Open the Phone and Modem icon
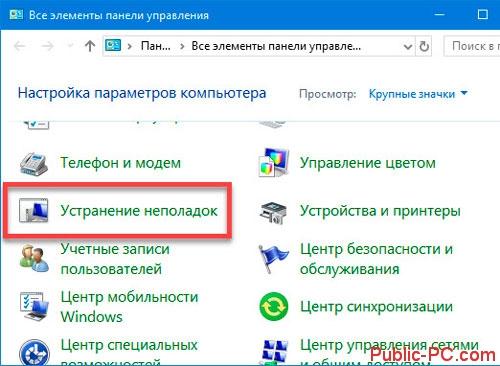This screenshot has height=366, width=500. pyautogui.click(x=34, y=163)
